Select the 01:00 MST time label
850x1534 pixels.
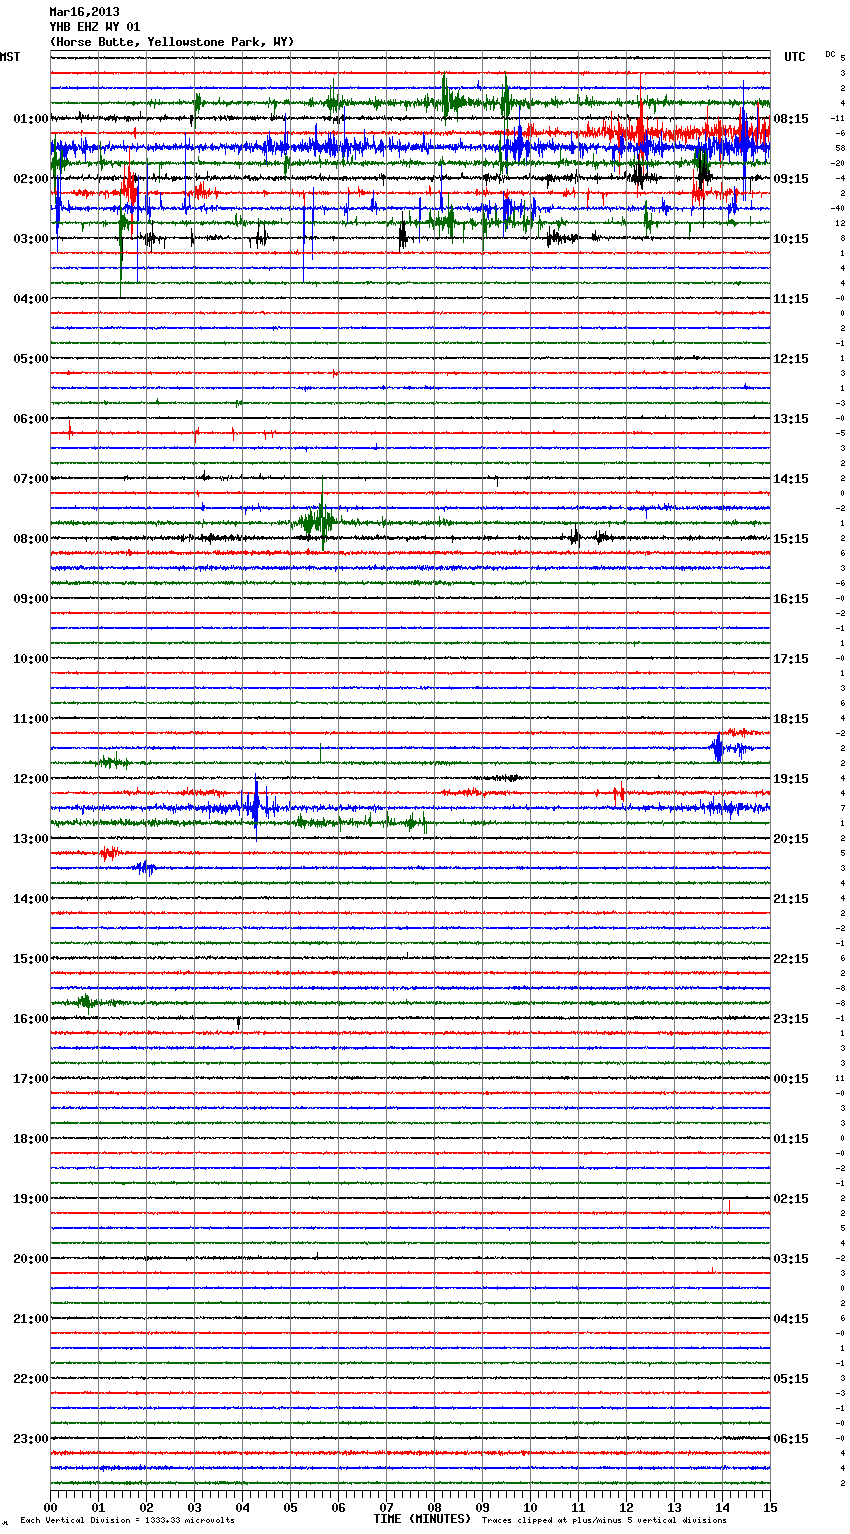(30, 119)
